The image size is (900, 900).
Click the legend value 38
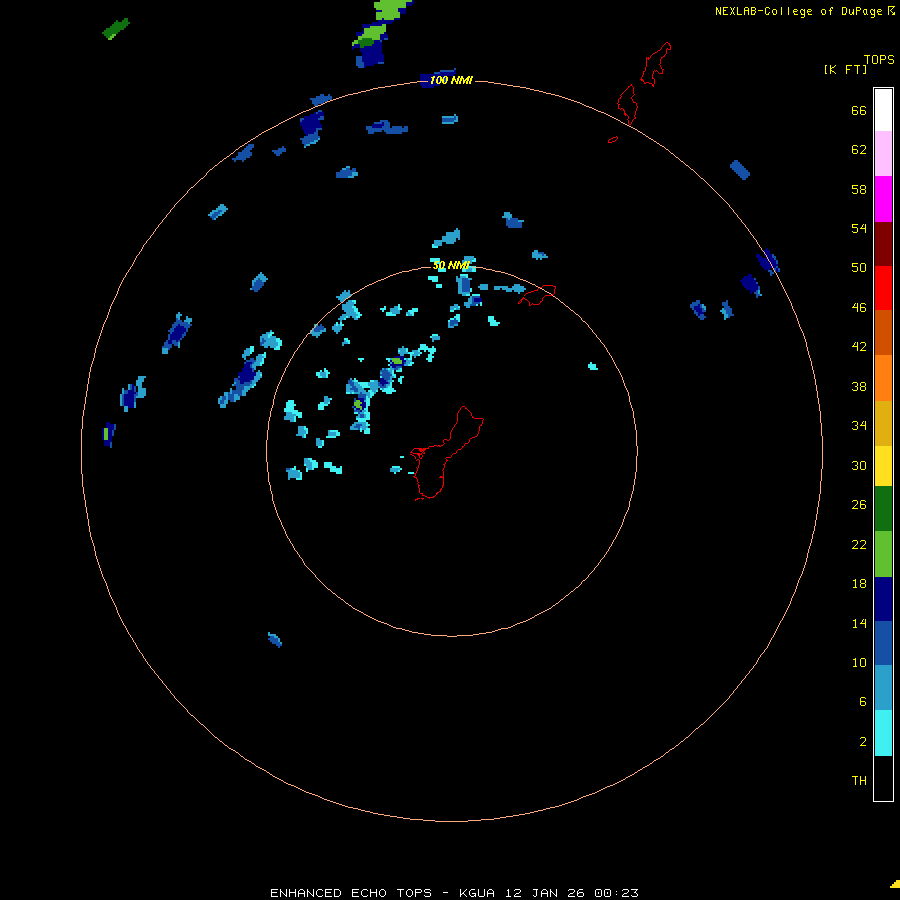[x=859, y=386]
